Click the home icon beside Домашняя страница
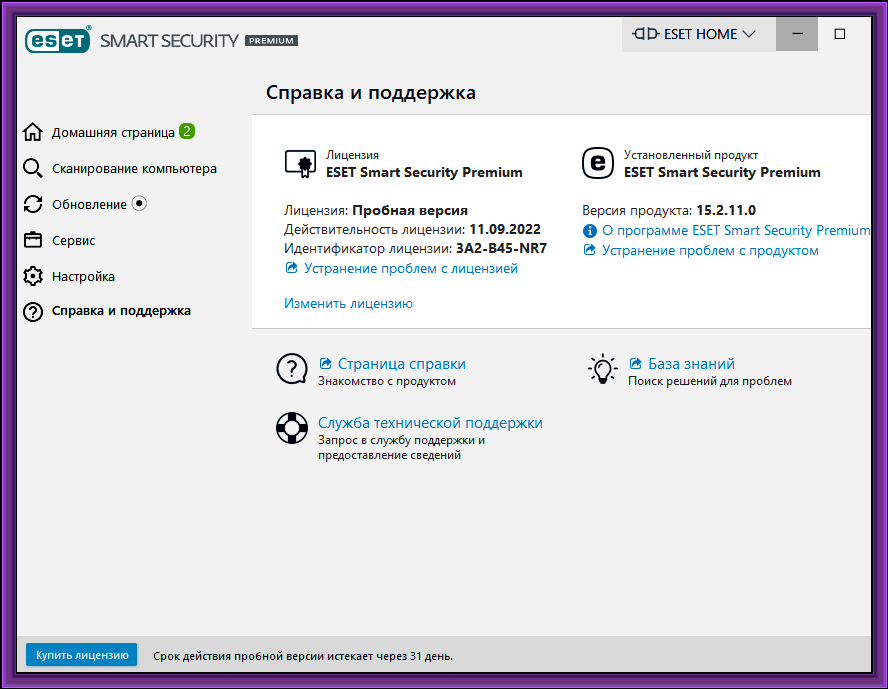Image resolution: width=888 pixels, height=689 pixels. click(33, 132)
